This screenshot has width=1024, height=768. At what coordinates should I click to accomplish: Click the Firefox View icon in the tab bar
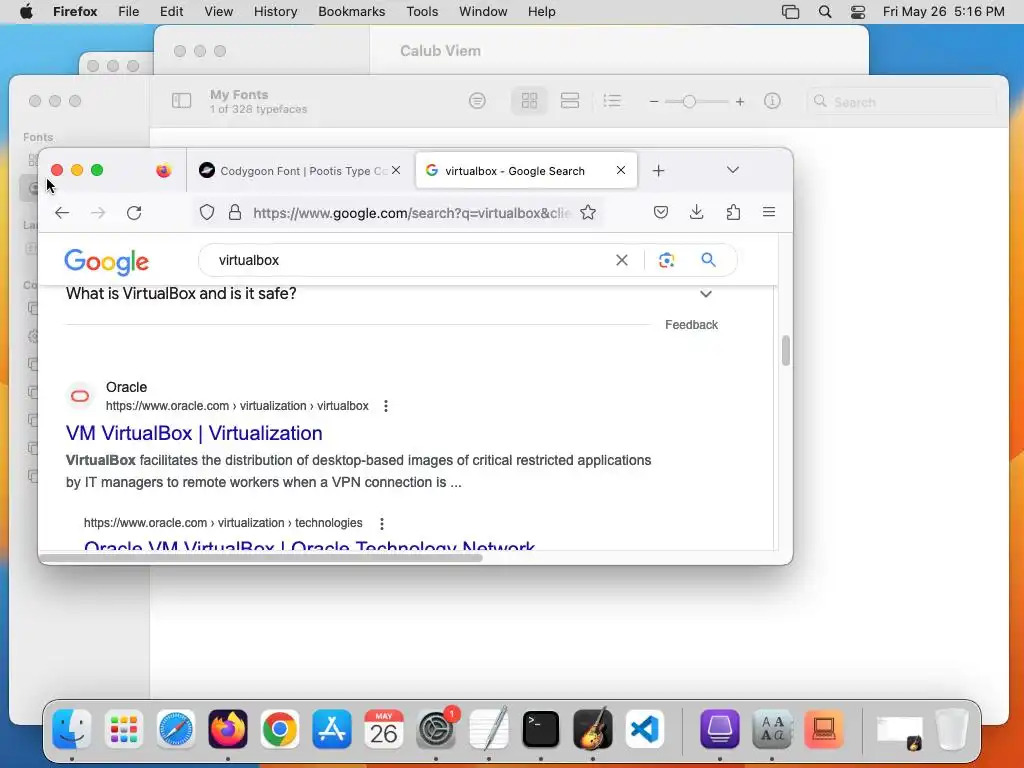(x=163, y=170)
